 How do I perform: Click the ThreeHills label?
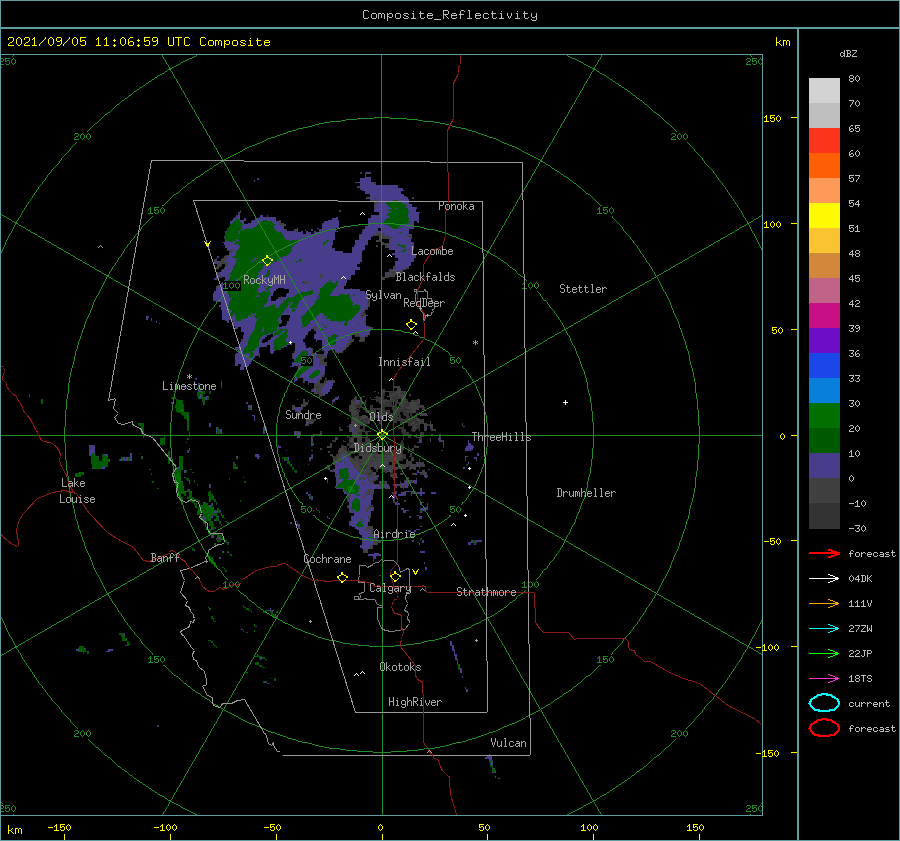(502, 437)
